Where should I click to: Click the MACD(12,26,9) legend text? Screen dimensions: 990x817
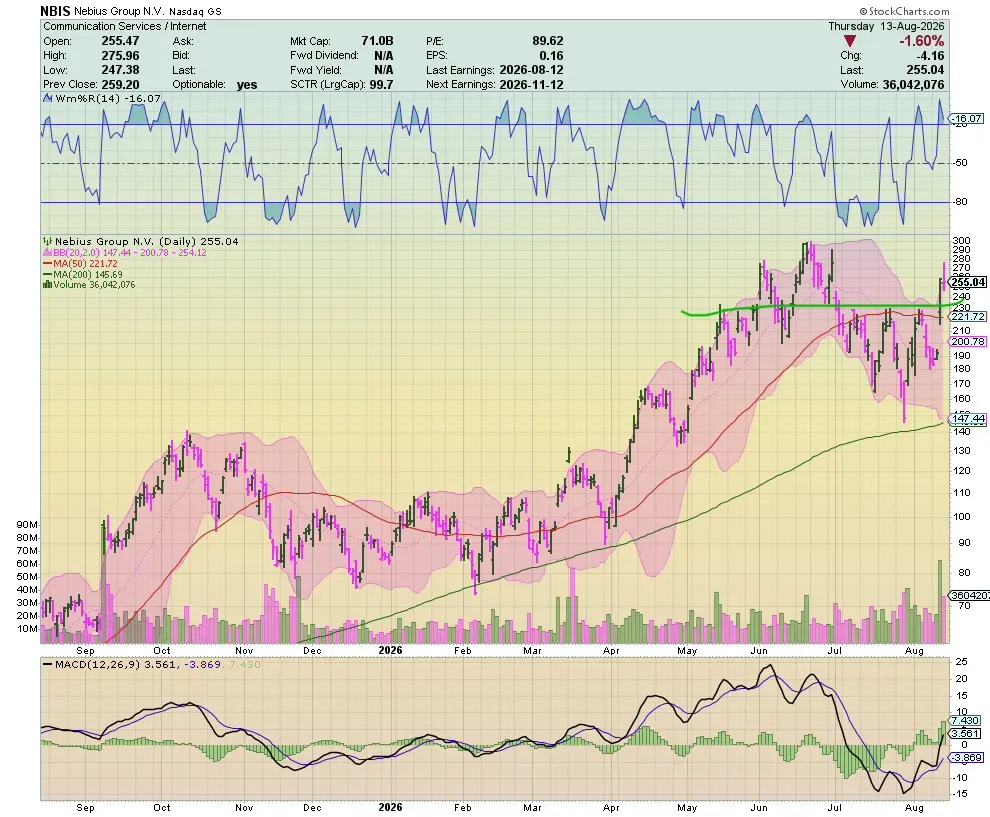pyautogui.click(x=98, y=664)
